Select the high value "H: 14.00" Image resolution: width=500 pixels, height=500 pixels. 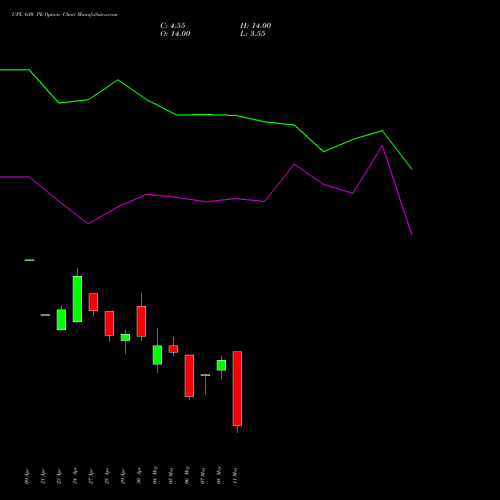(256, 26)
